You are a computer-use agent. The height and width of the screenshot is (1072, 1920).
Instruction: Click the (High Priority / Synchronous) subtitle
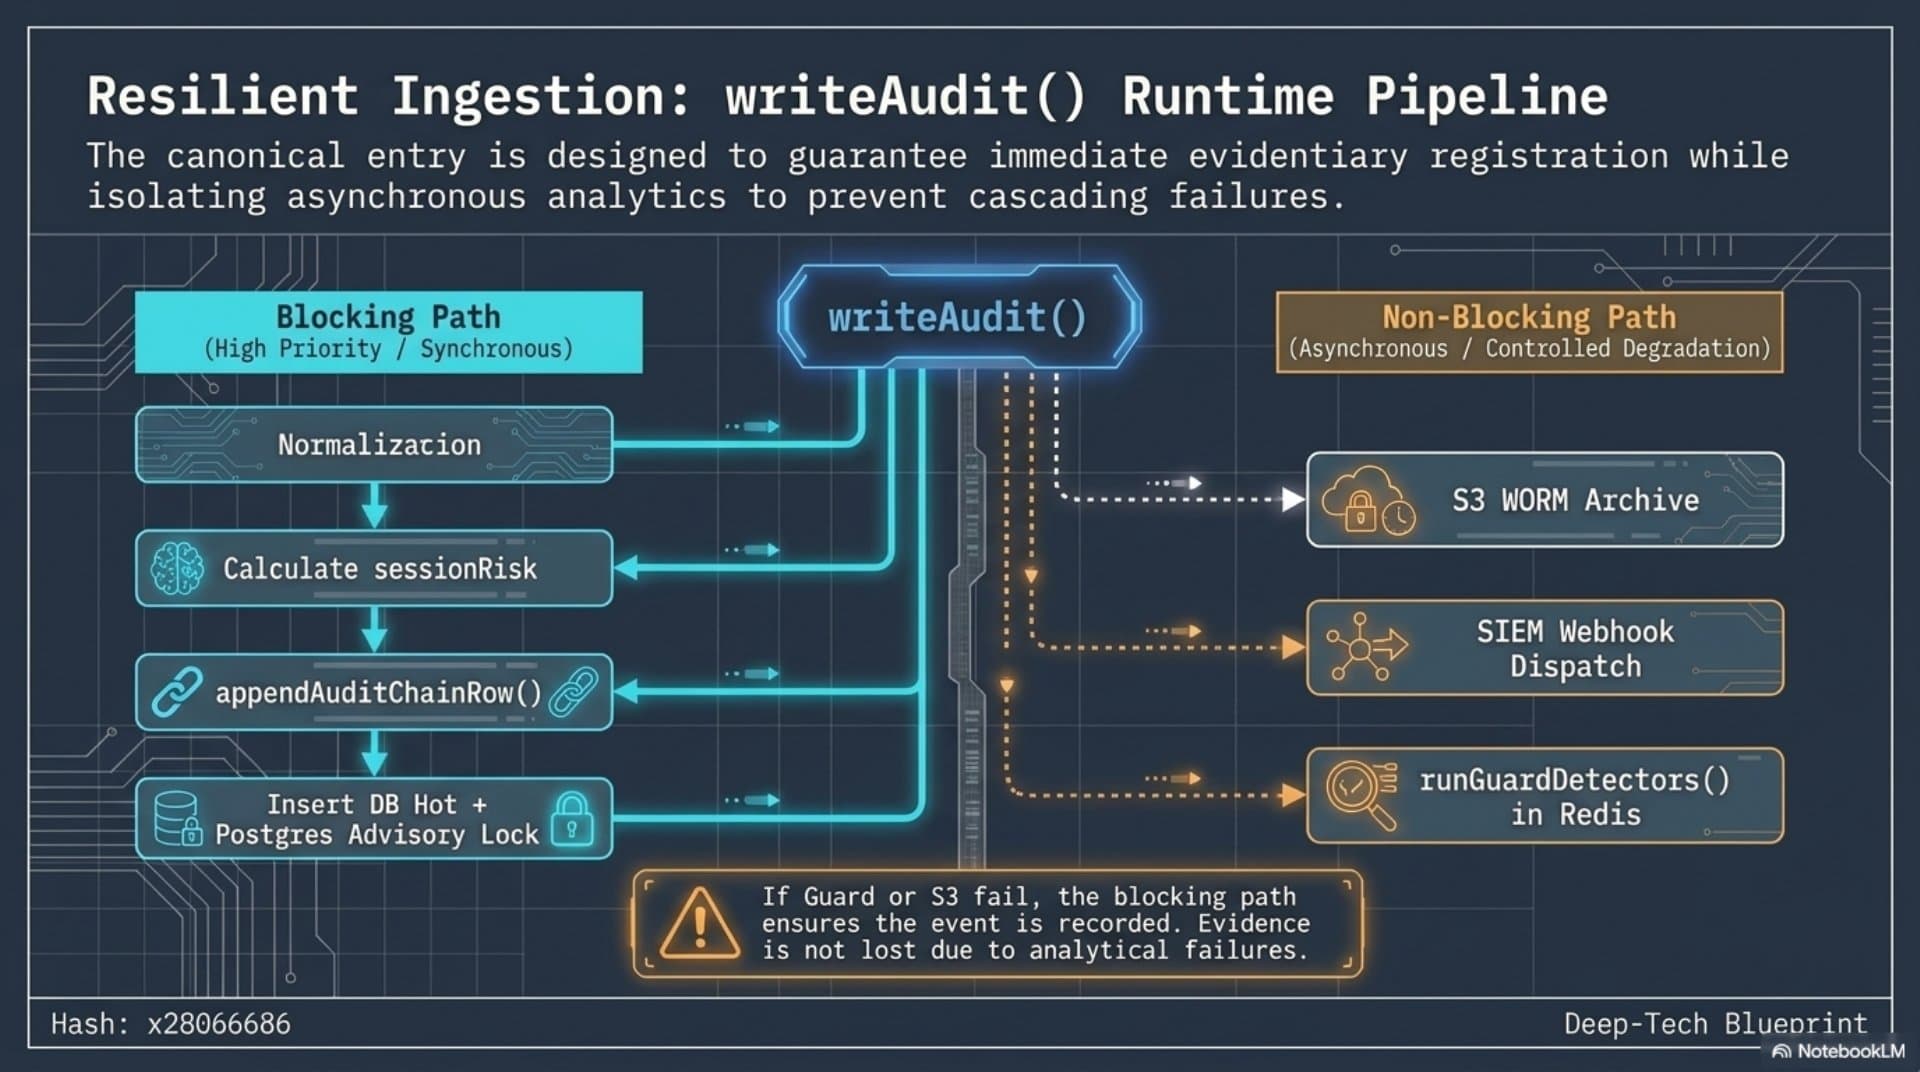(389, 349)
